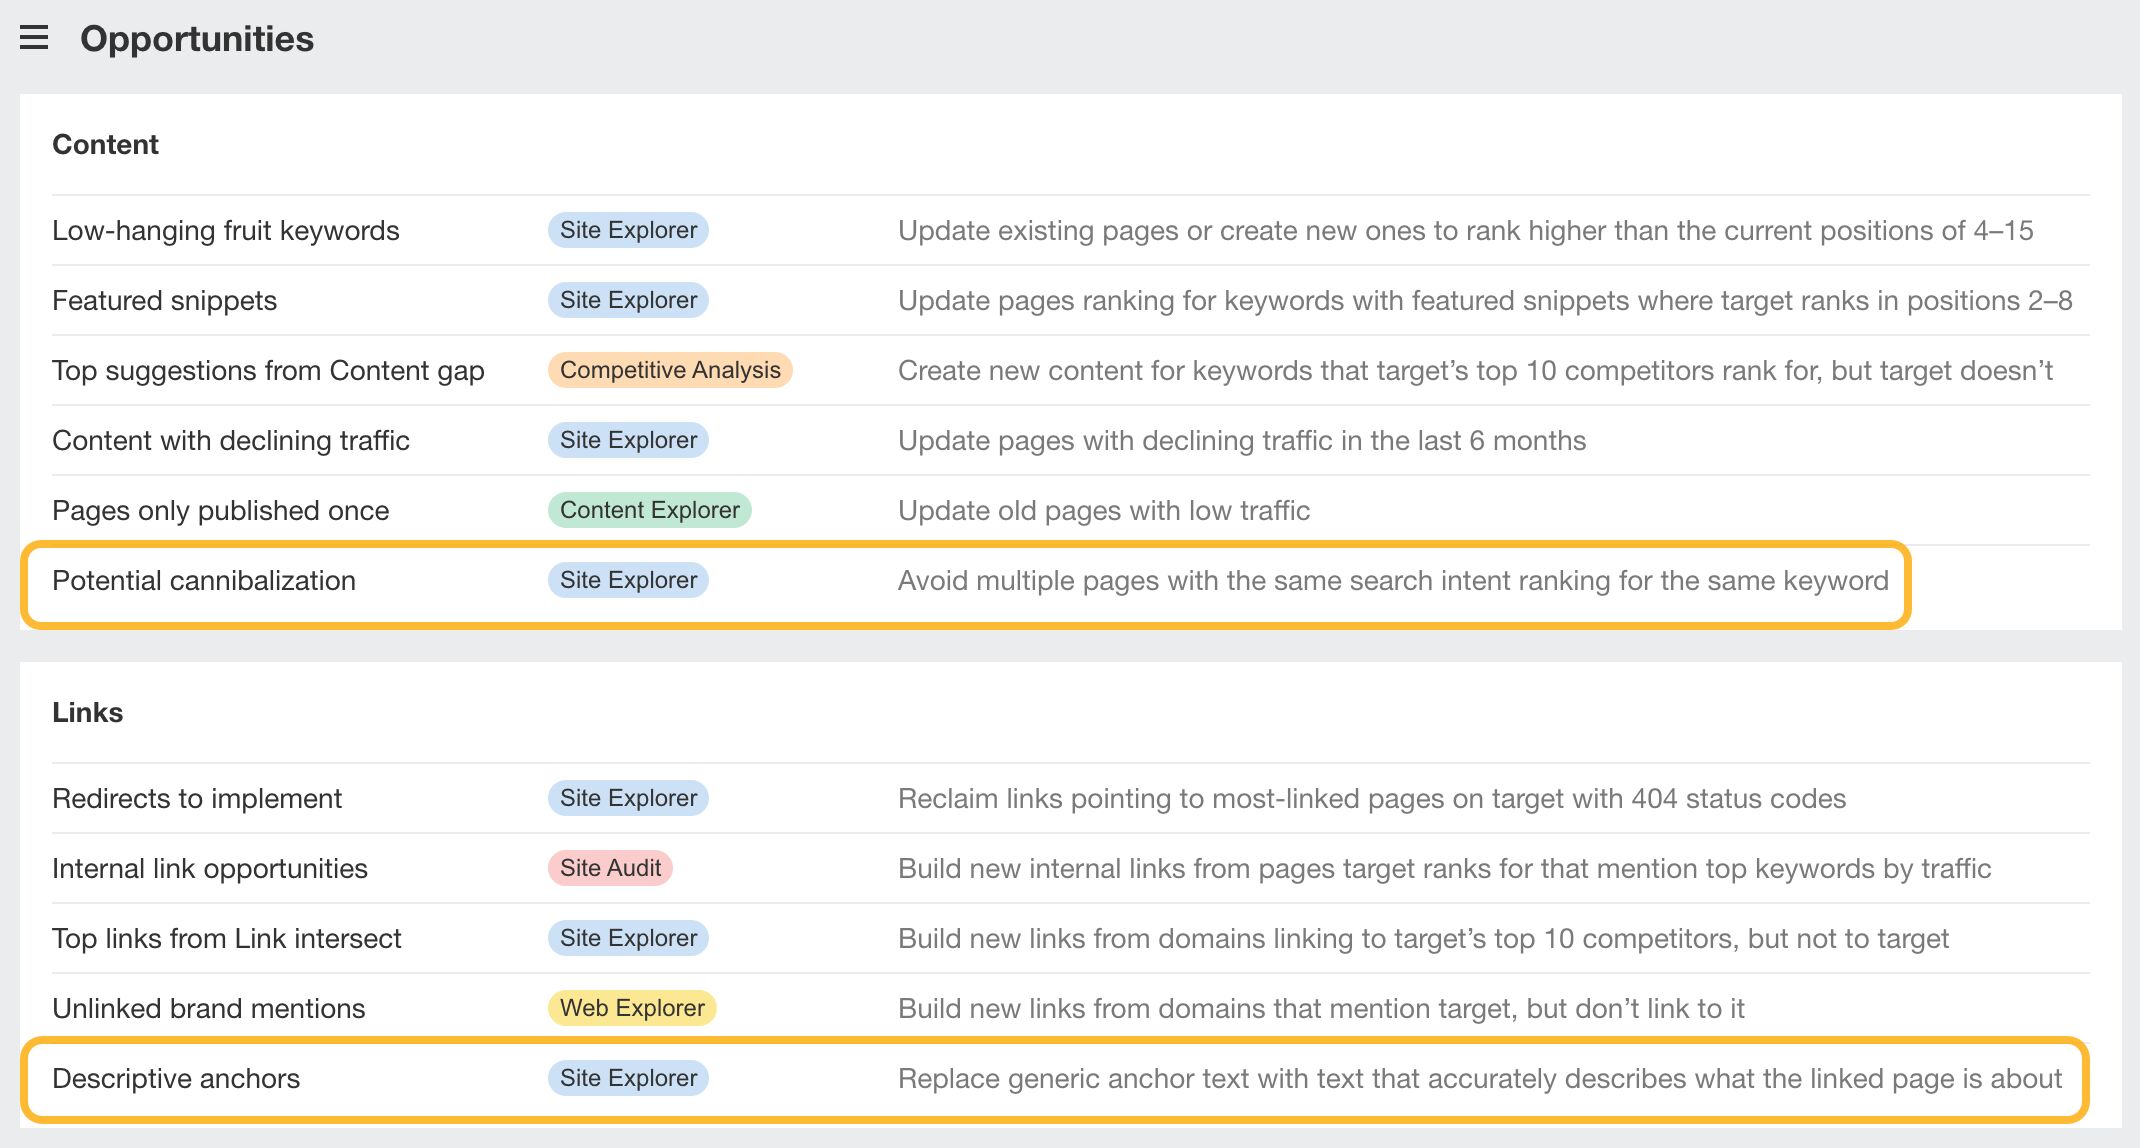Screen dimensions: 2140x1148
Task: Click the Web Explorer badge for Unlinked brand mentions
Action: [631, 1008]
